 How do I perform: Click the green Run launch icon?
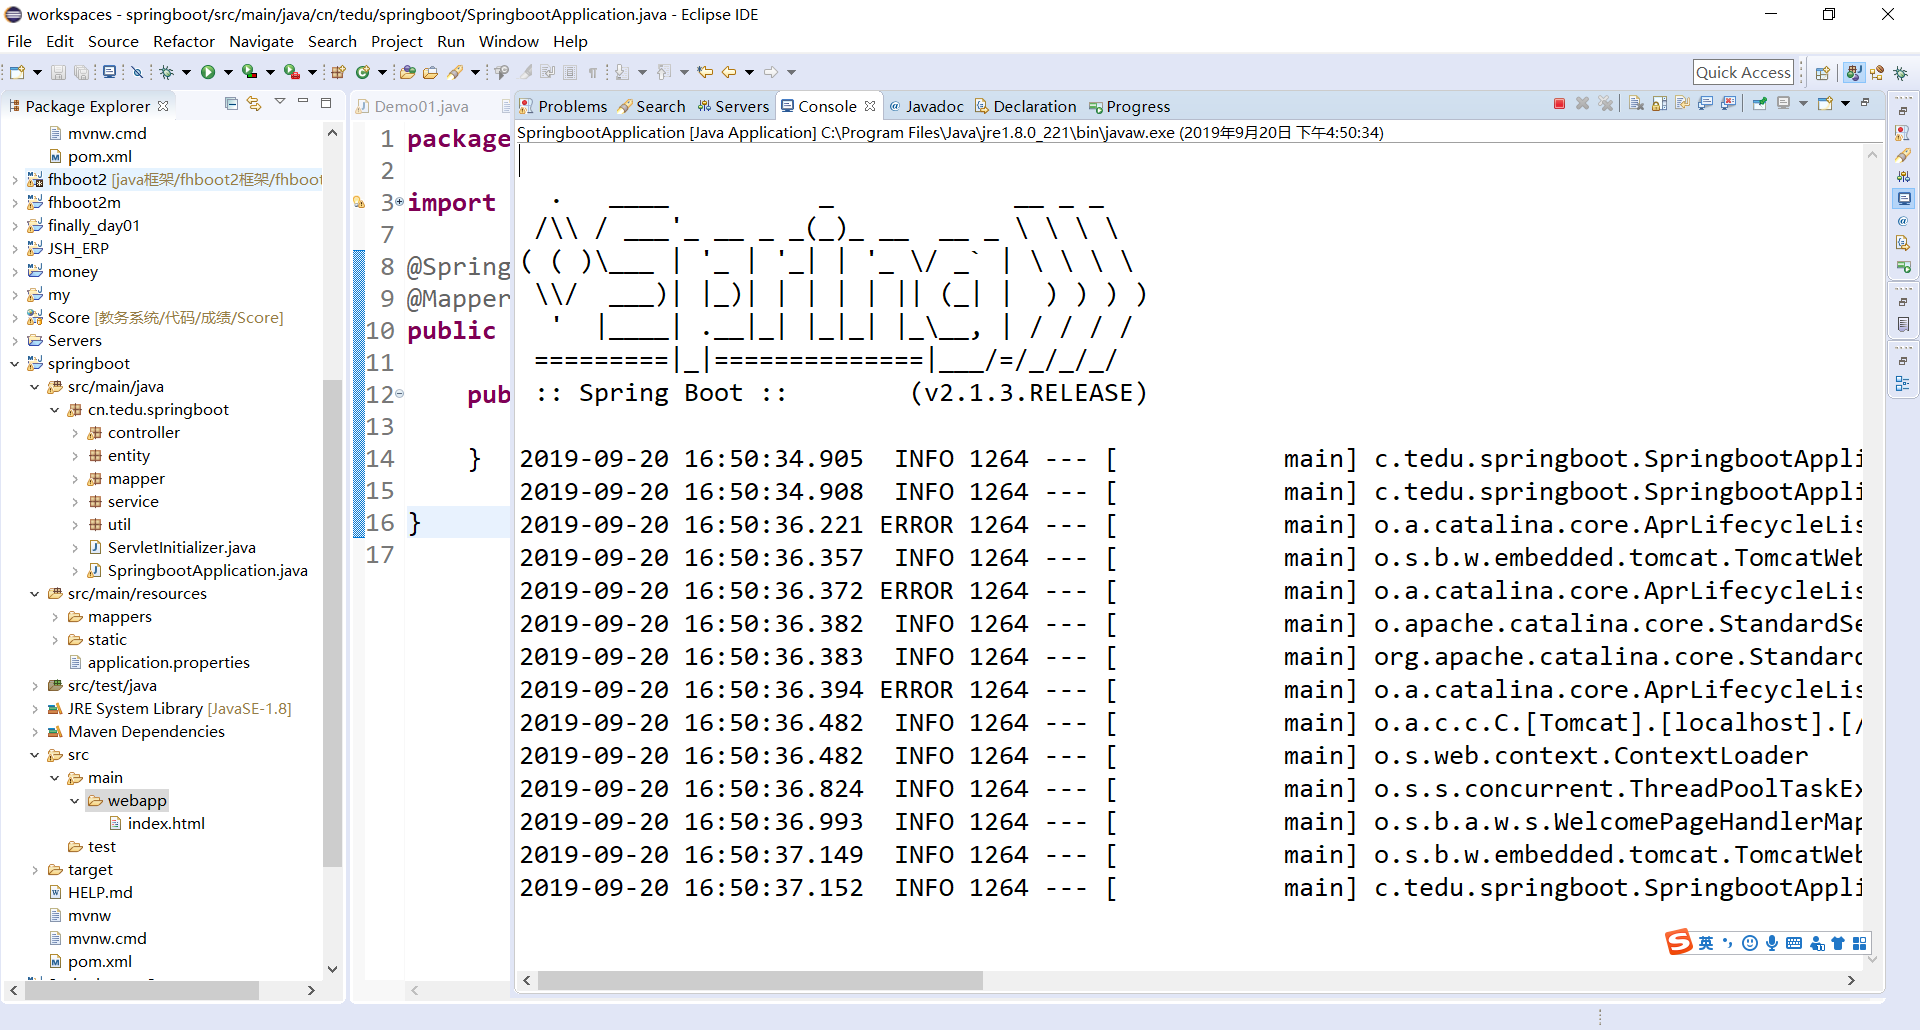tap(207, 72)
